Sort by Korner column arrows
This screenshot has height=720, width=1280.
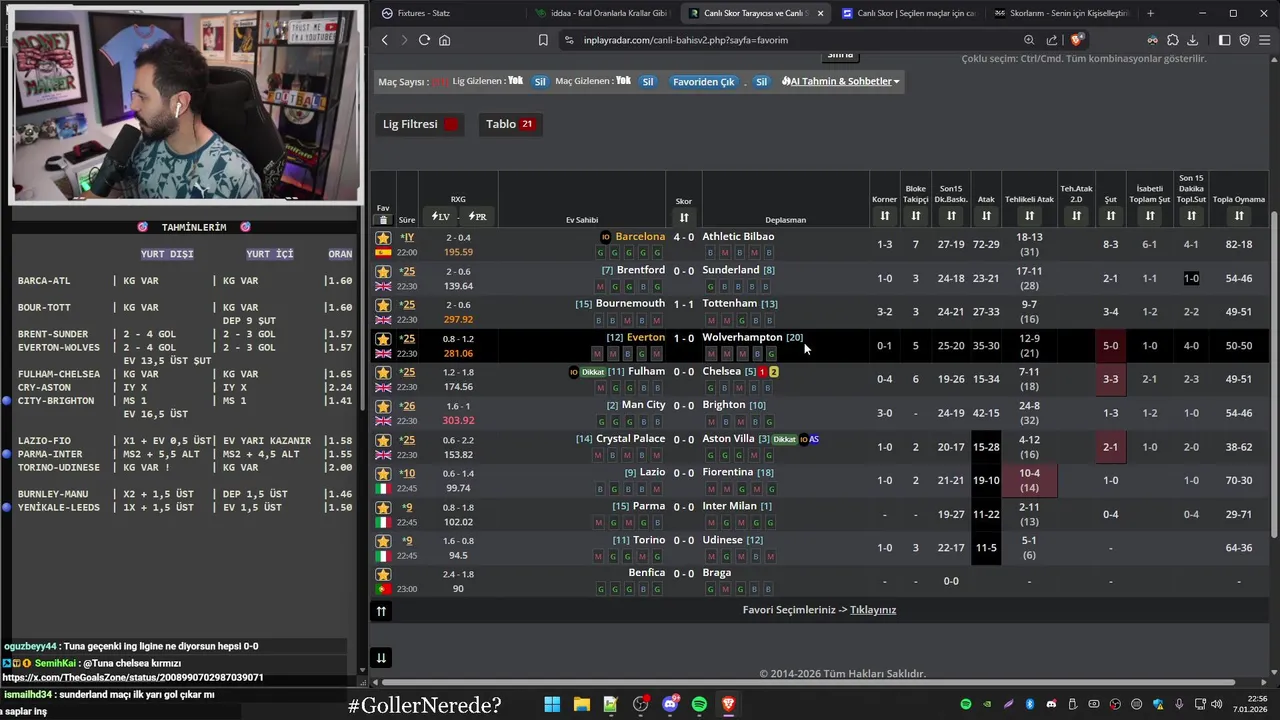pos(884,216)
